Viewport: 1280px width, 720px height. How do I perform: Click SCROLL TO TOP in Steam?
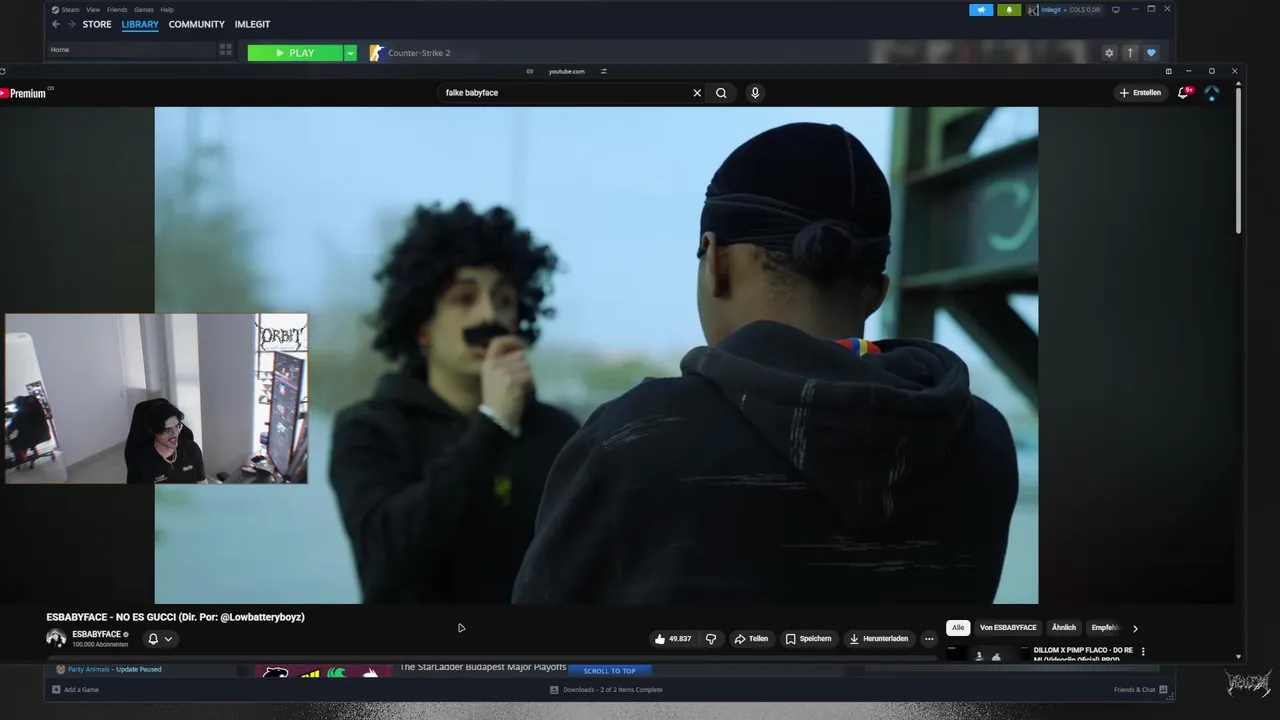pyautogui.click(x=610, y=671)
